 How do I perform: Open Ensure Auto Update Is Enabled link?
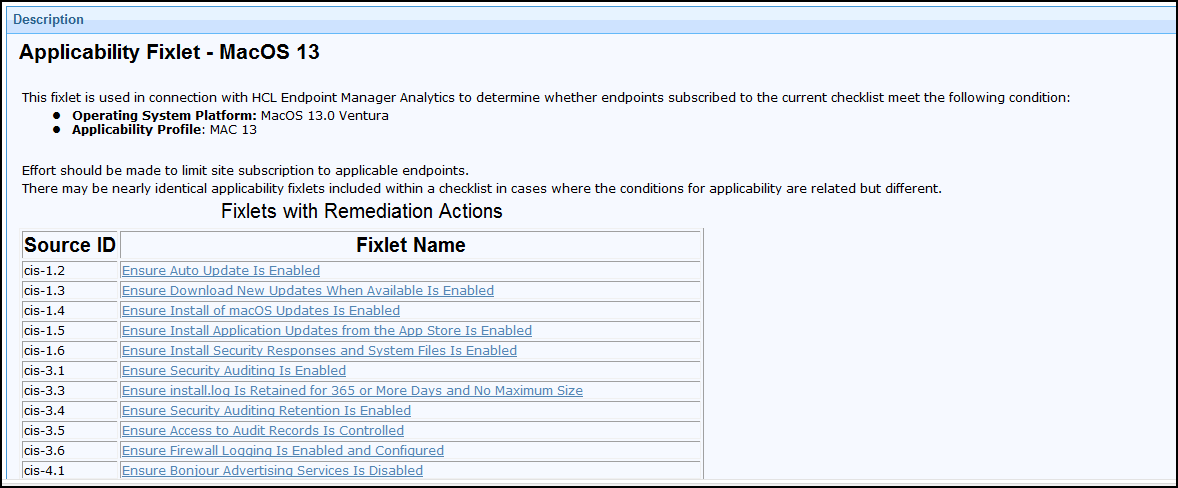(221, 270)
